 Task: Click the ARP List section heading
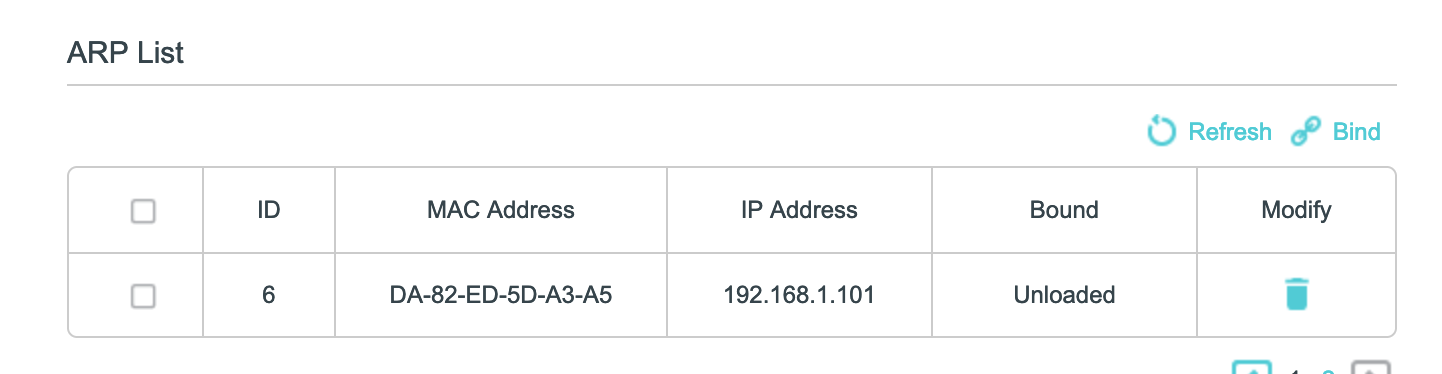[126, 53]
